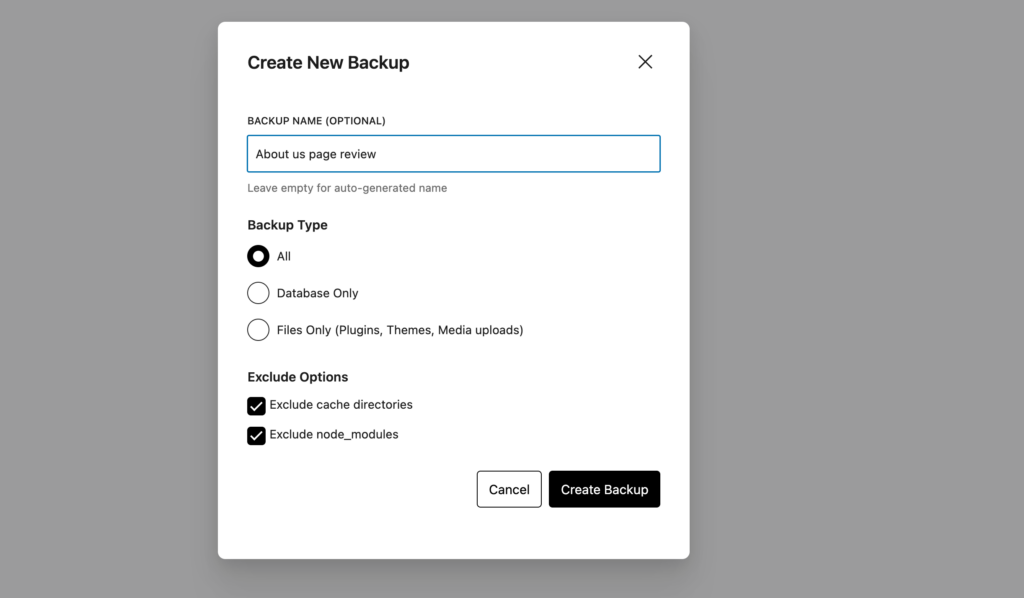1024x598 pixels.
Task: Click the Backup Name input field
Action: (453, 154)
